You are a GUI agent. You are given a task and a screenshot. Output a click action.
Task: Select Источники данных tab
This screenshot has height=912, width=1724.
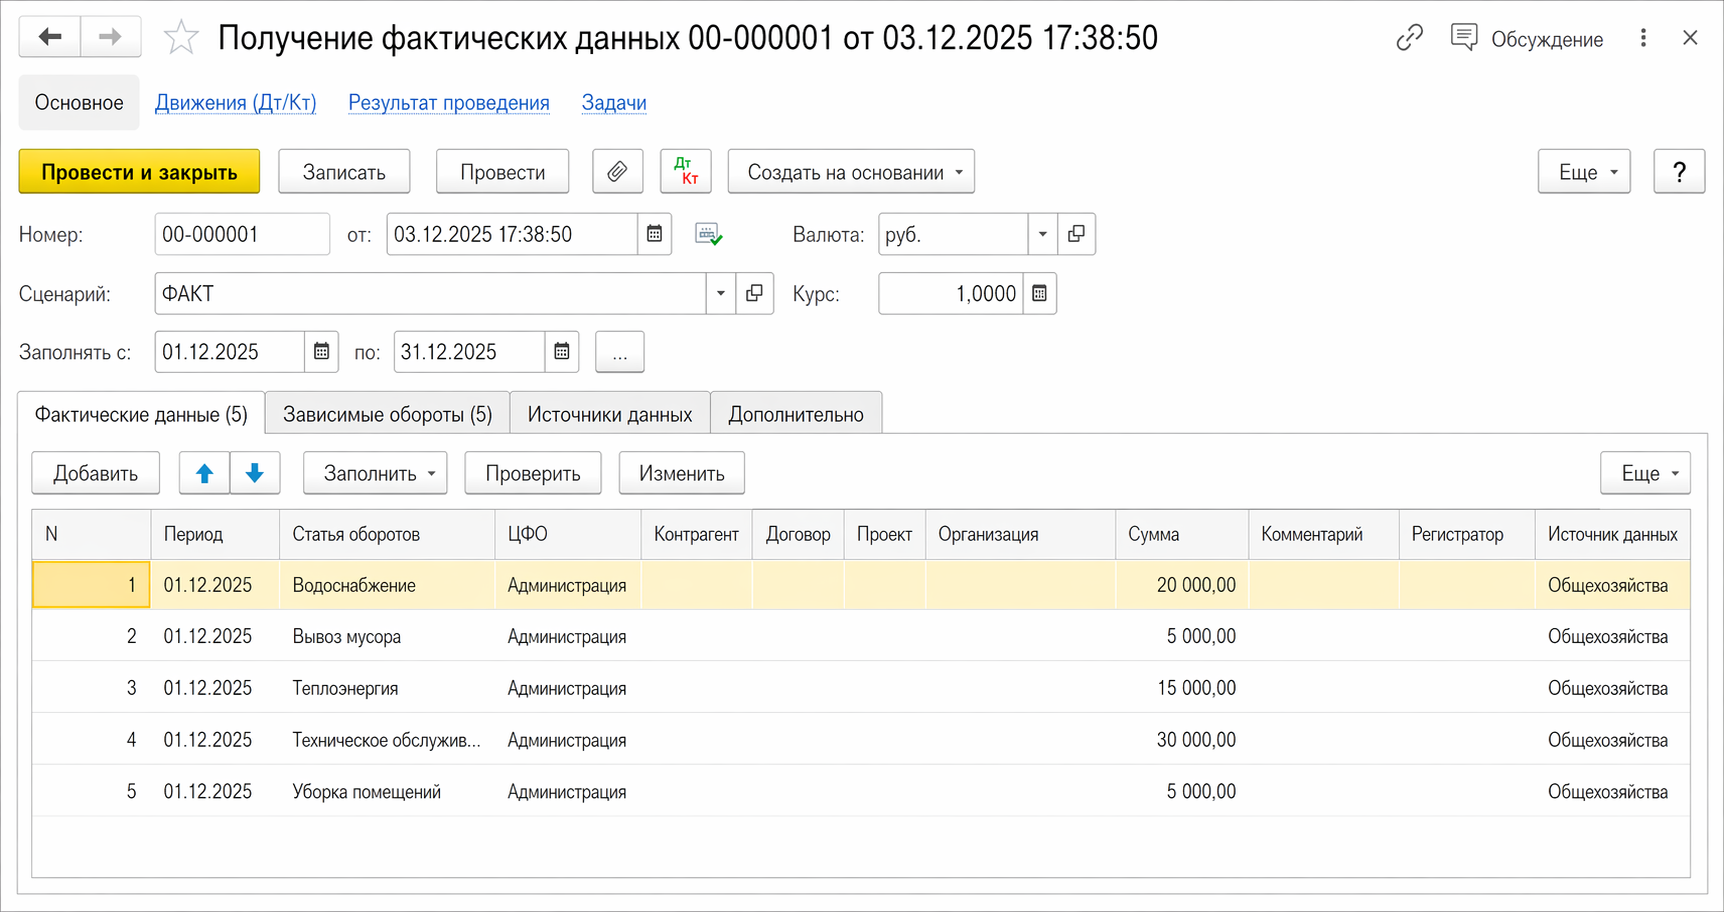(x=610, y=414)
